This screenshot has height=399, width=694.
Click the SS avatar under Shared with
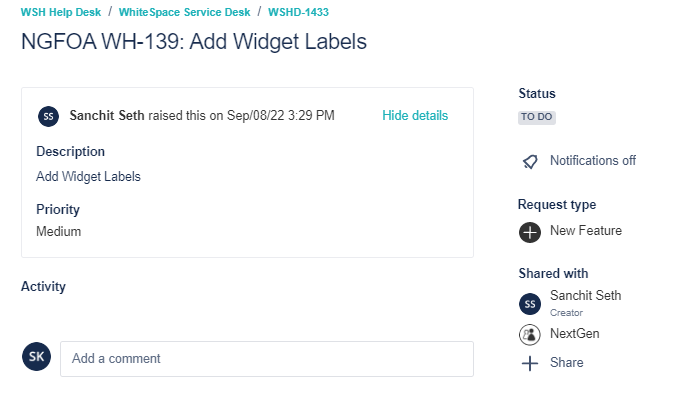[530, 304]
